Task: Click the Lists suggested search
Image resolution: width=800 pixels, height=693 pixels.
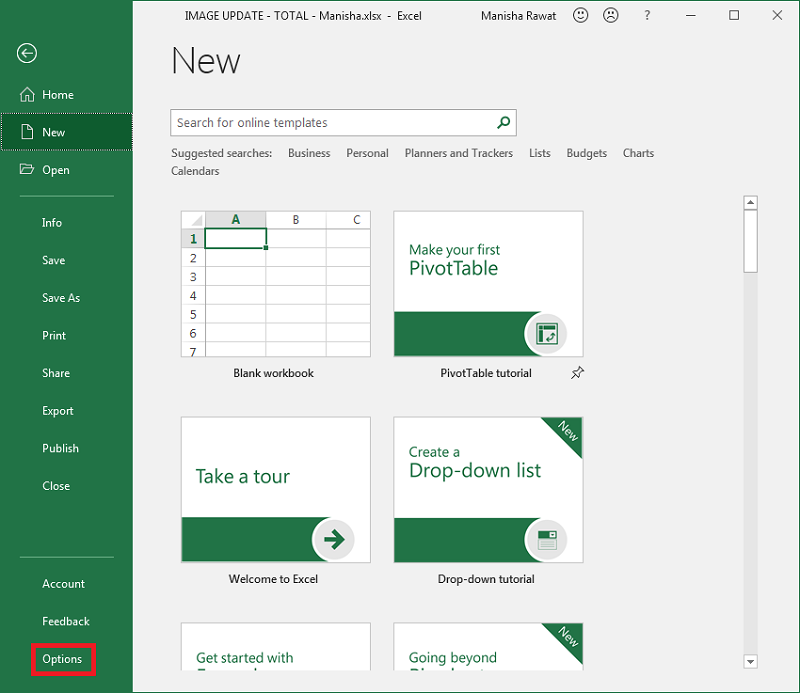Action: pyautogui.click(x=540, y=153)
